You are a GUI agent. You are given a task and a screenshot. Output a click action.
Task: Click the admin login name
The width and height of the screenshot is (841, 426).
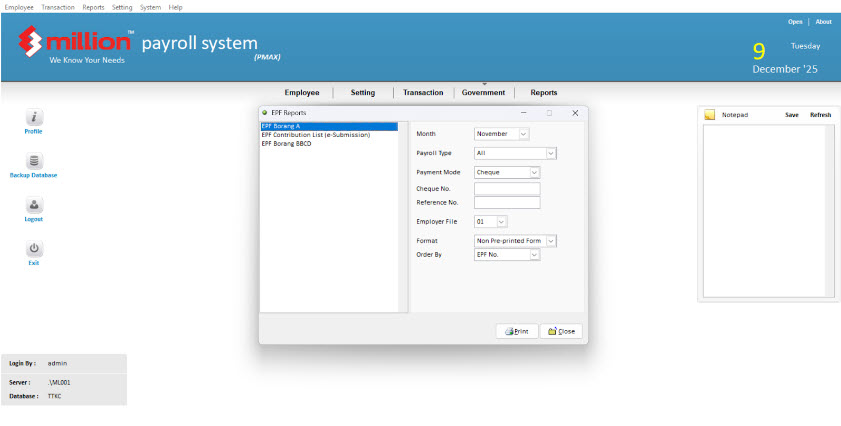[57, 364]
